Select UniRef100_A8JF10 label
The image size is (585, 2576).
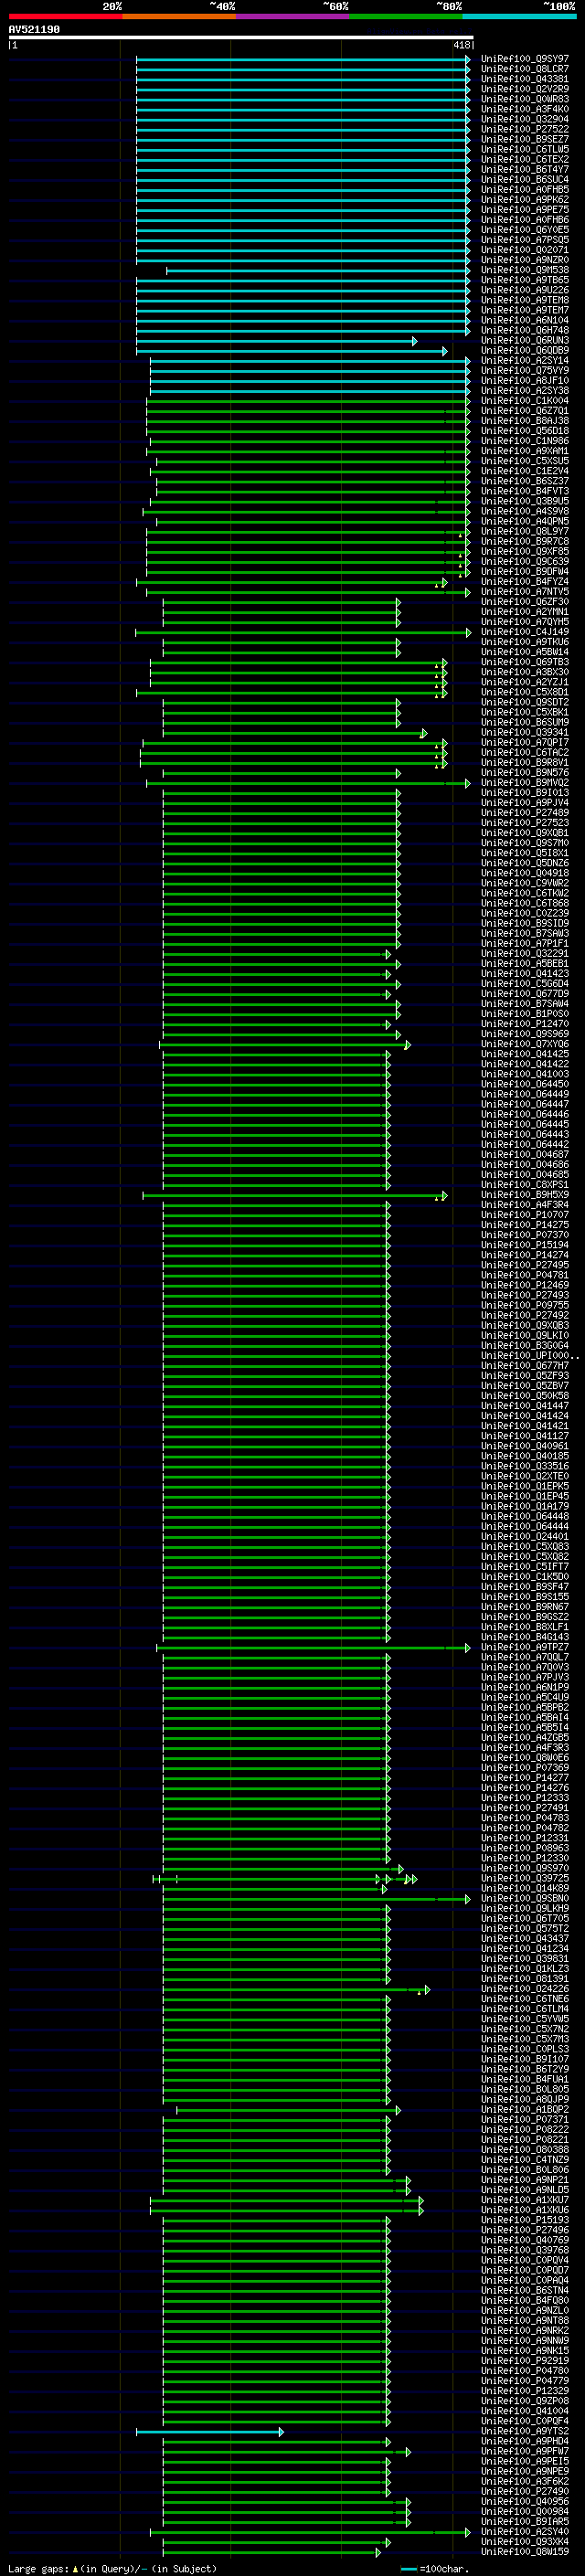click(524, 380)
